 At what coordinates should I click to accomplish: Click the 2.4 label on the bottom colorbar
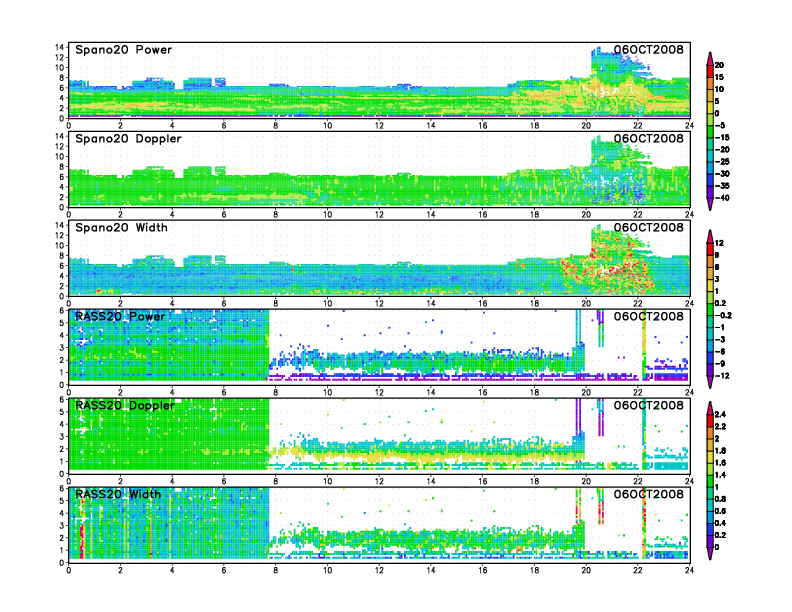click(x=720, y=414)
